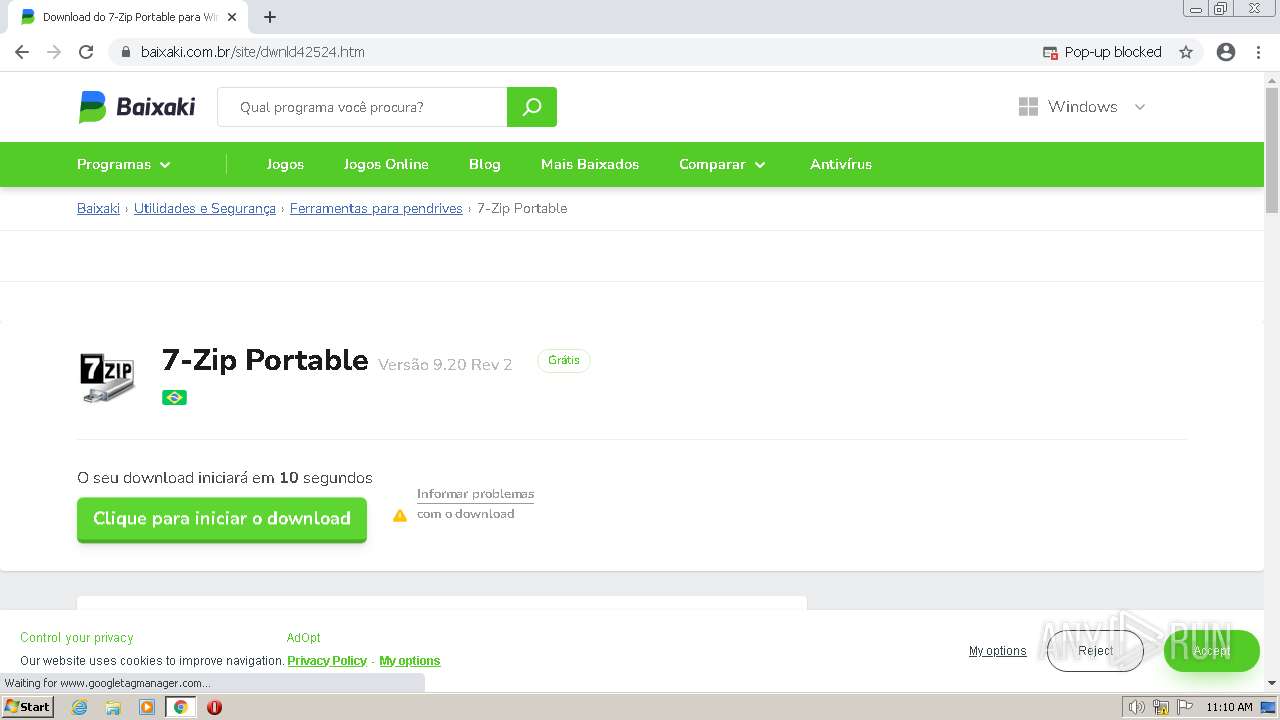The height and width of the screenshot is (720, 1280).
Task: Expand the Comparar dropdown
Action: pos(722,164)
